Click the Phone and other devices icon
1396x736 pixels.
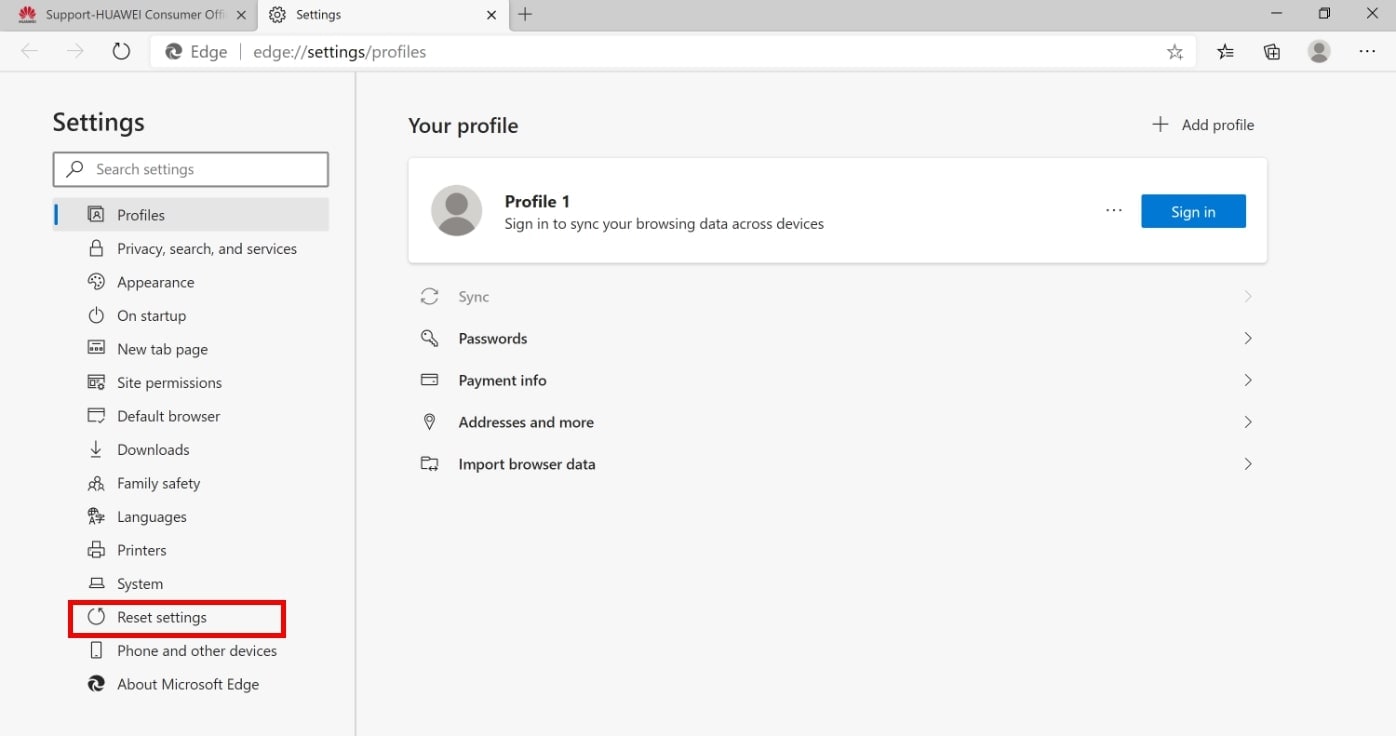[x=96, y=650]
